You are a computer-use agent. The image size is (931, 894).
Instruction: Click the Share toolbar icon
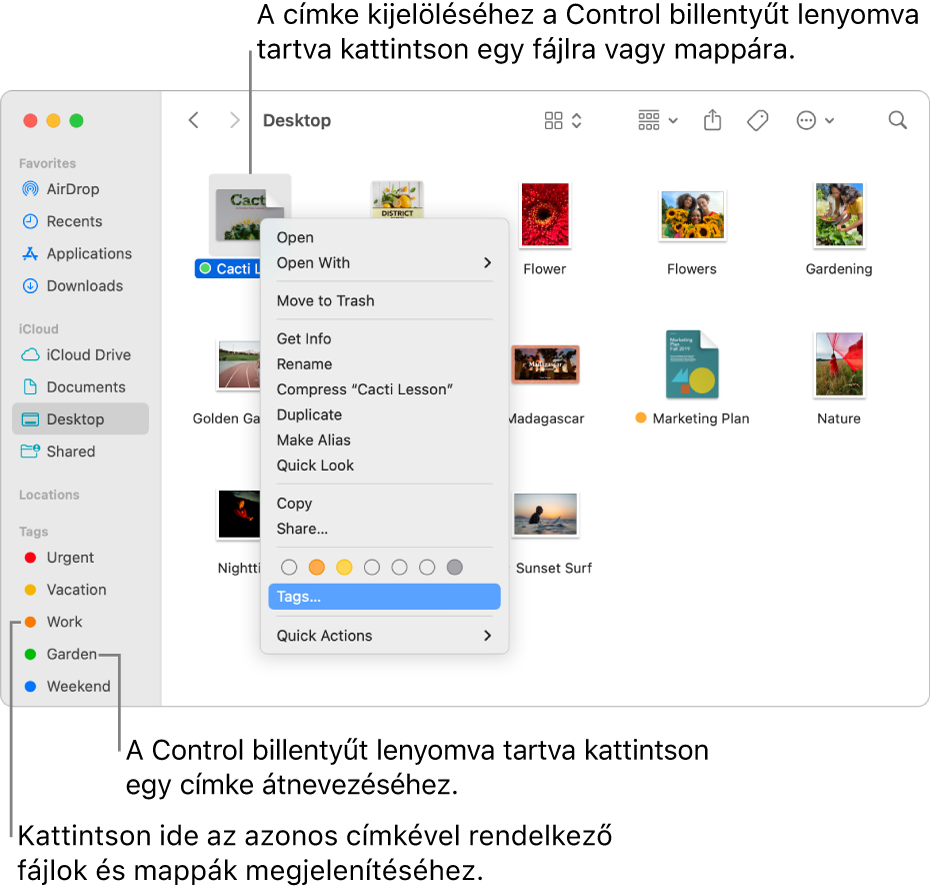(712, 120)
